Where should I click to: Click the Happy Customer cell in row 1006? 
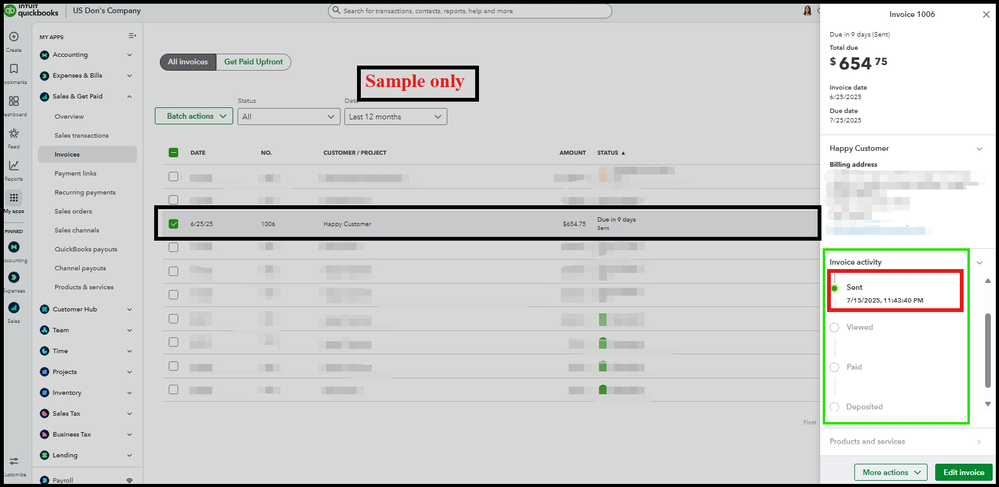coord(347,224)
